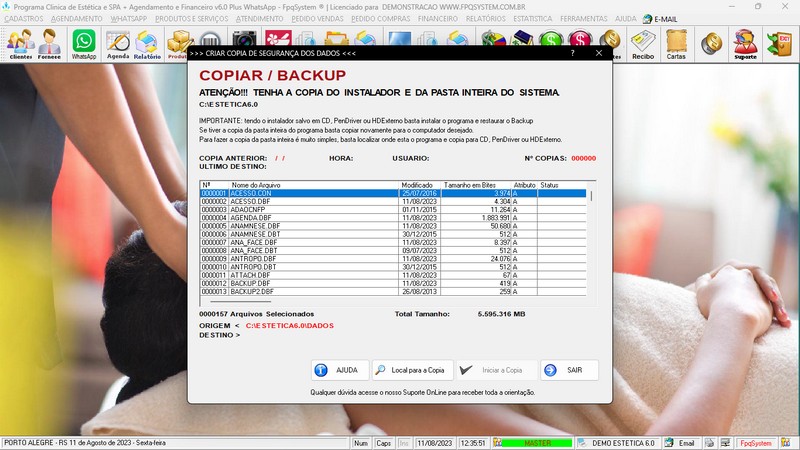Viewport: 800px width, 450px height.
Task: Open the Cartas toolbar icon
Action: pyautogui.click(x=676, y=44)
